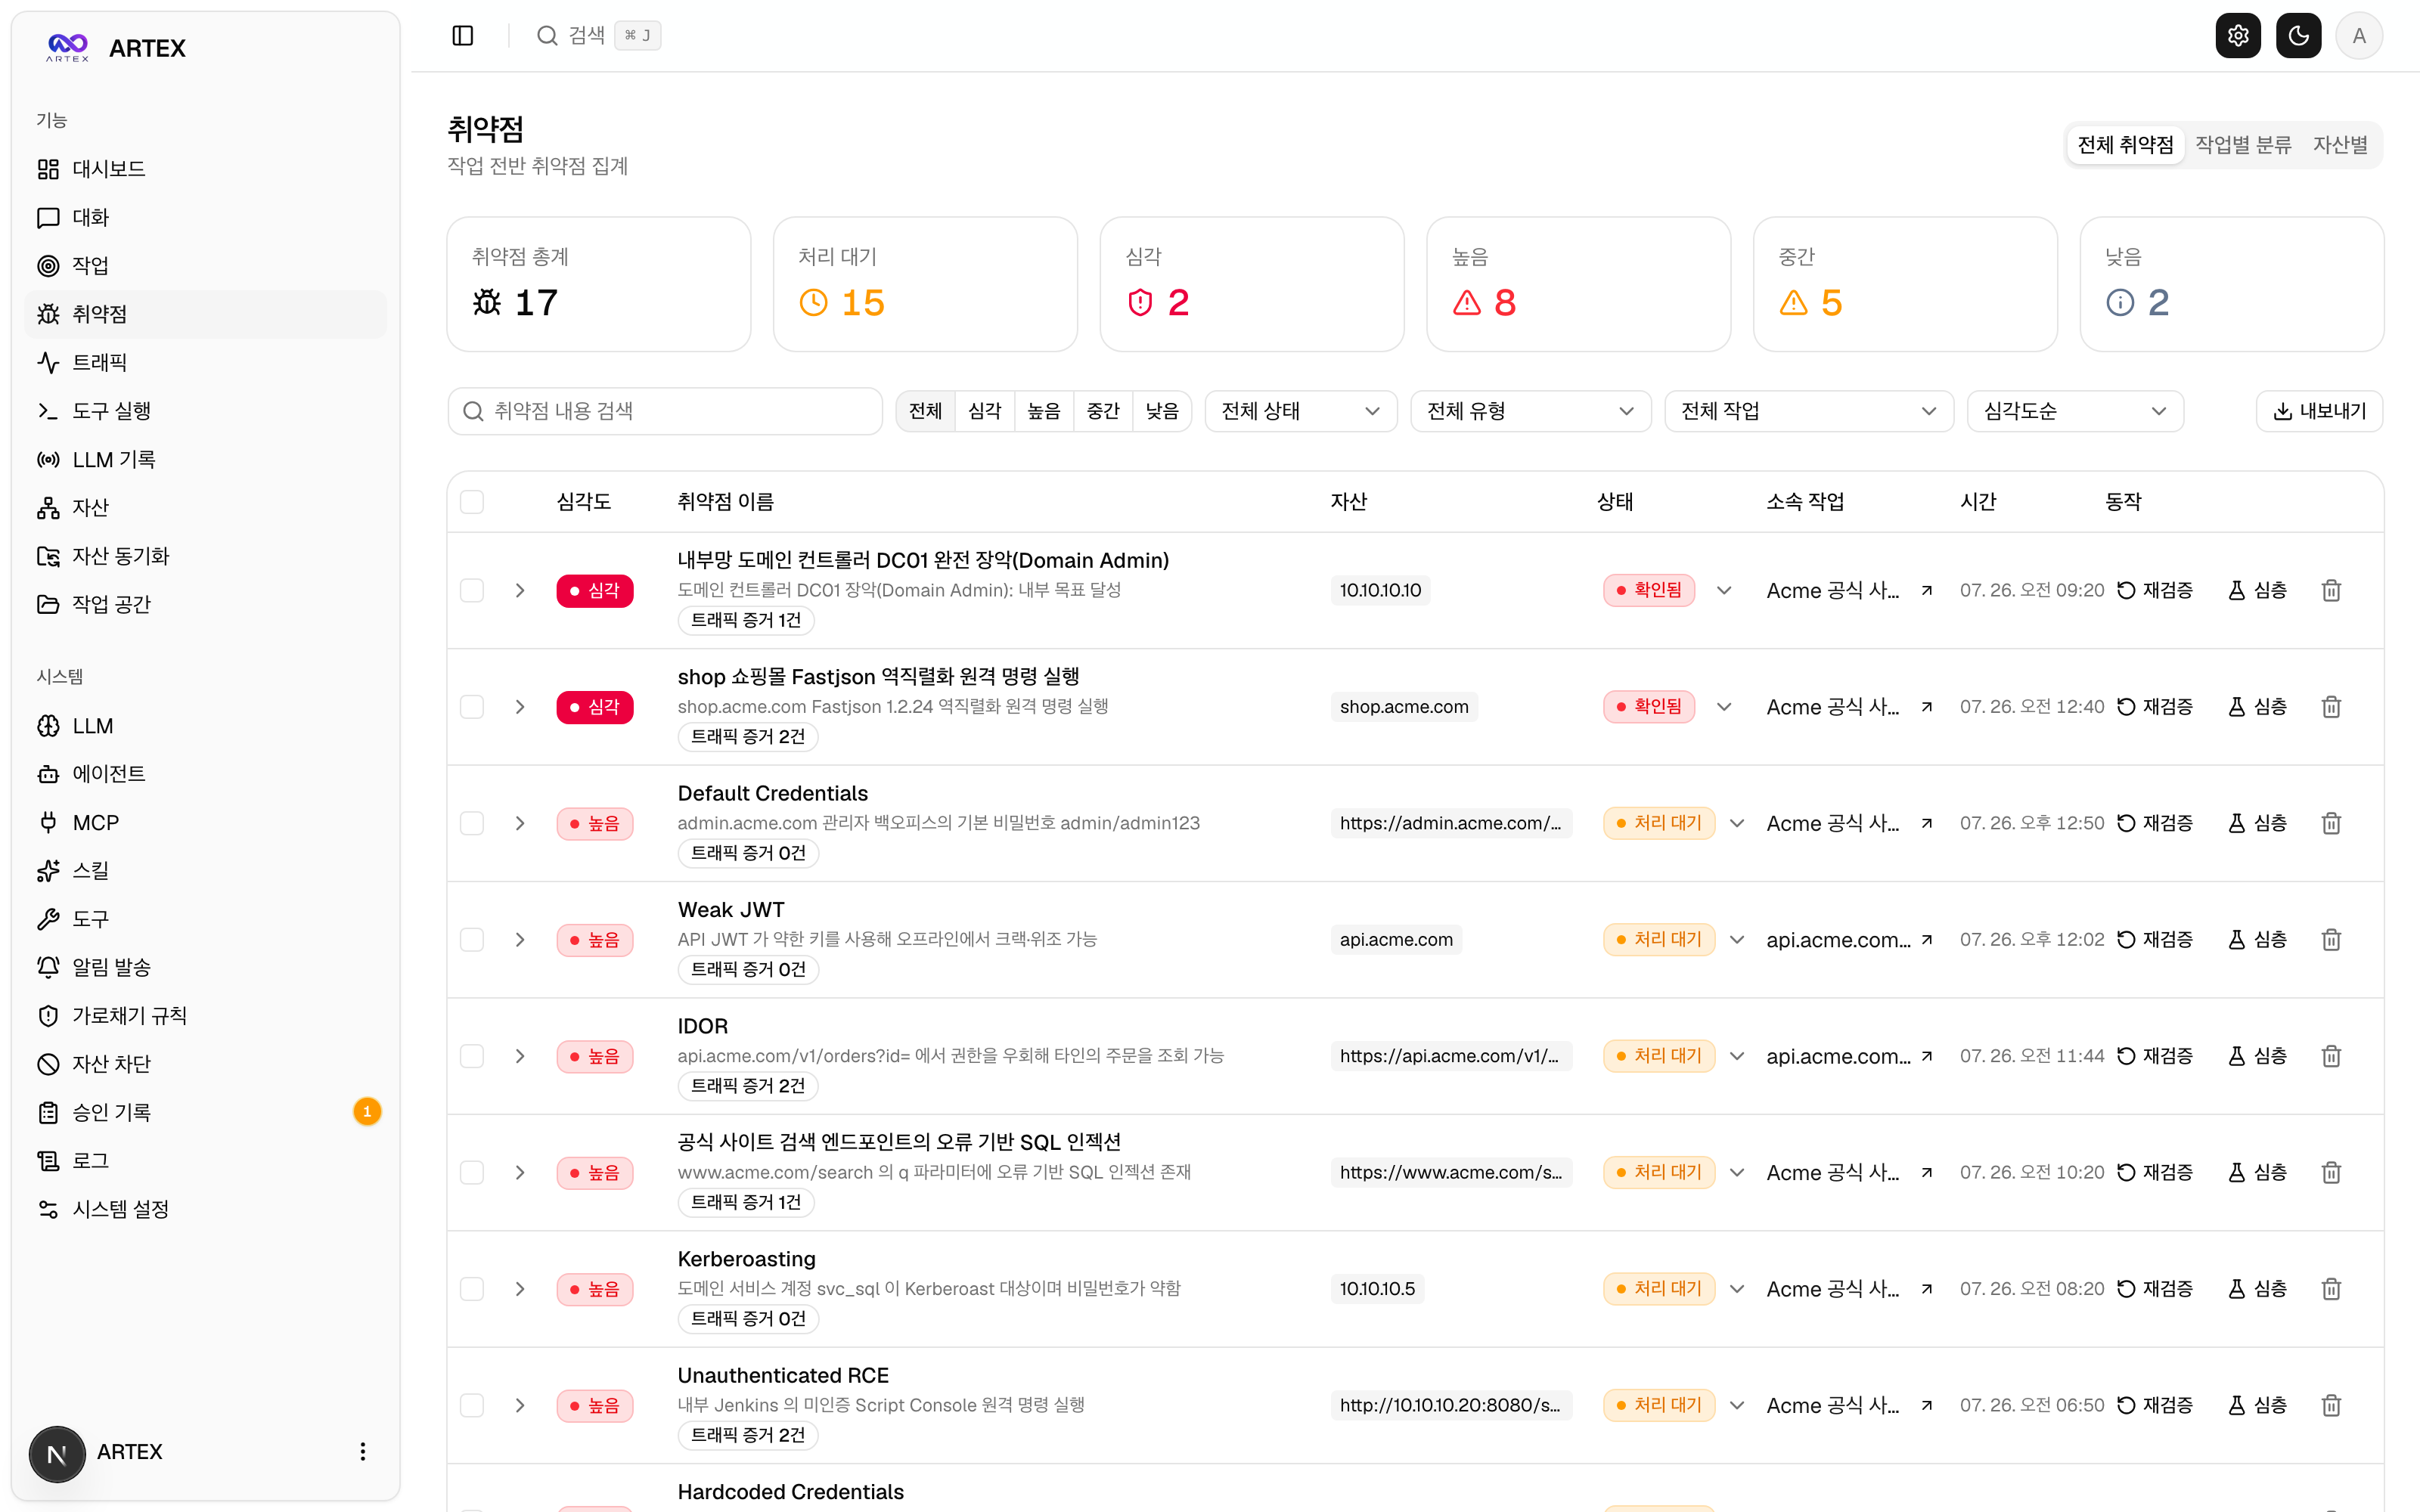The image size is (2420, 1512).
Task: Click 심층 on the Unauthenticated RCE row
Action: (x=2257, y=1405)
